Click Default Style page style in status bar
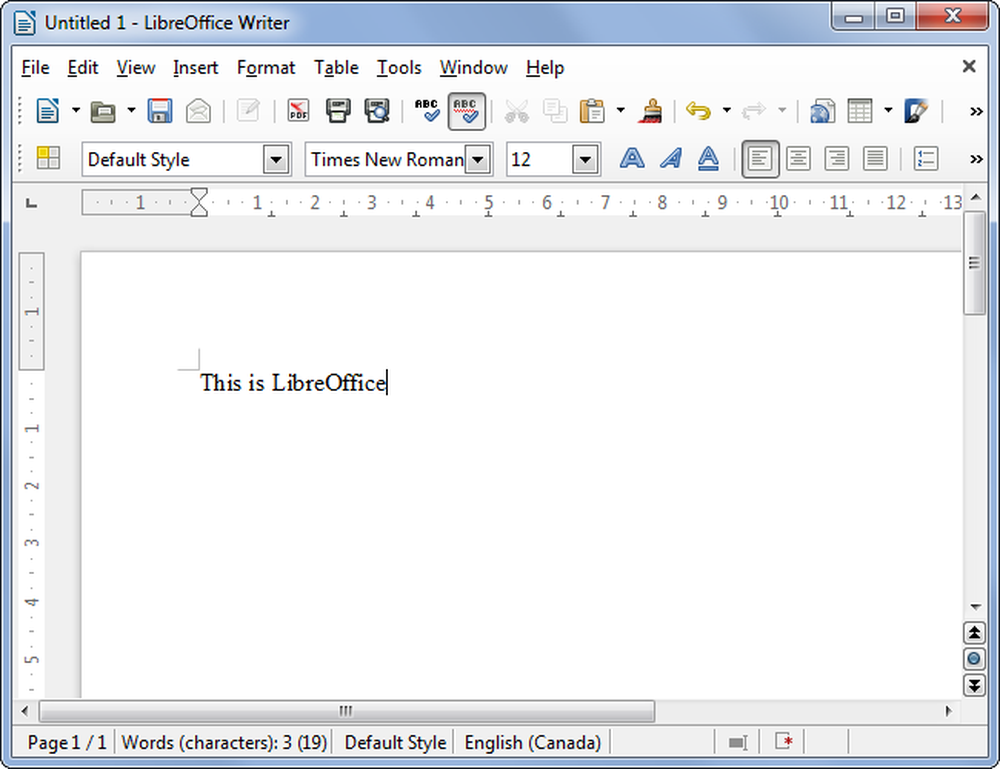 tap(395, 743)
